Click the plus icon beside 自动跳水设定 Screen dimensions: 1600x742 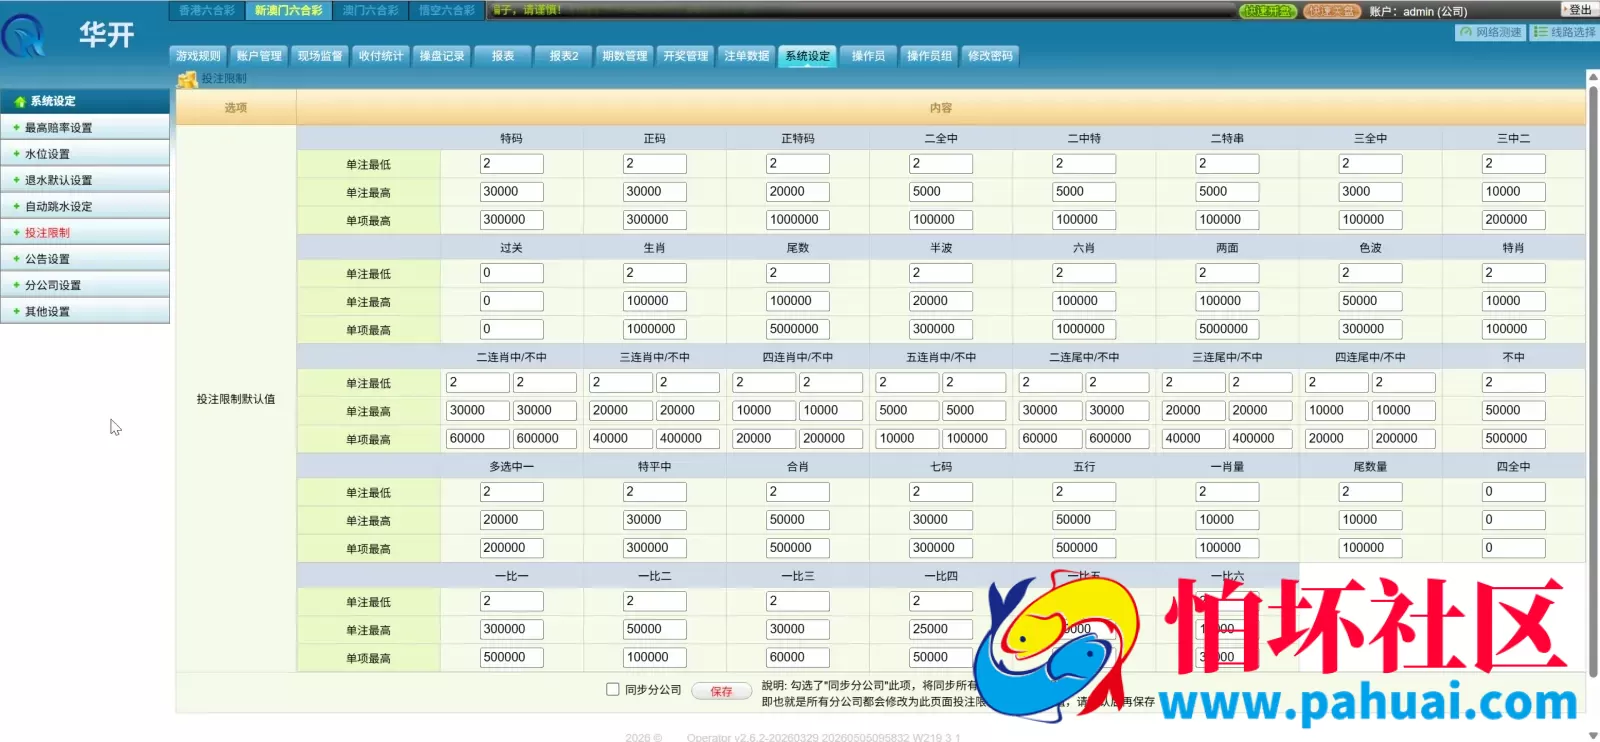[16, 206]
